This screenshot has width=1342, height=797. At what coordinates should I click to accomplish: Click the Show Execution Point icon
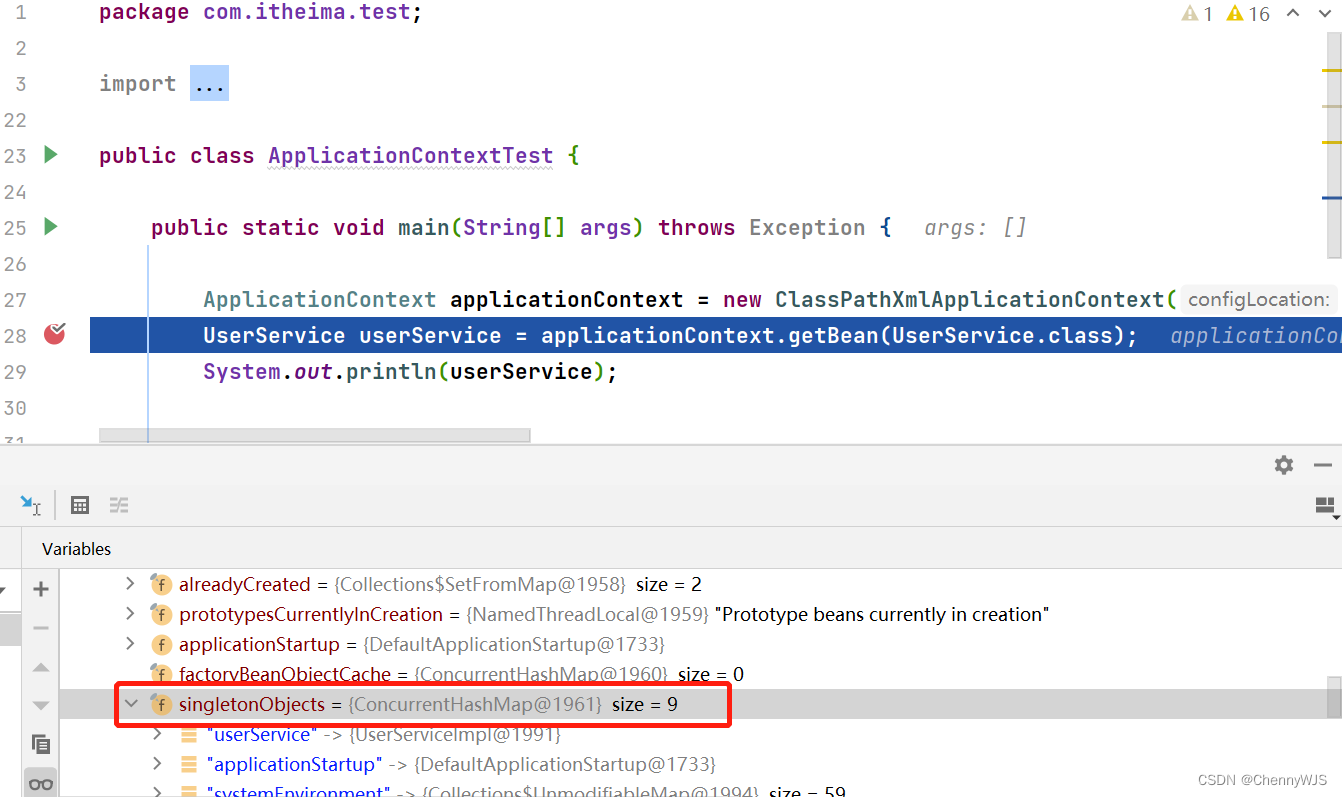[28, 505]
